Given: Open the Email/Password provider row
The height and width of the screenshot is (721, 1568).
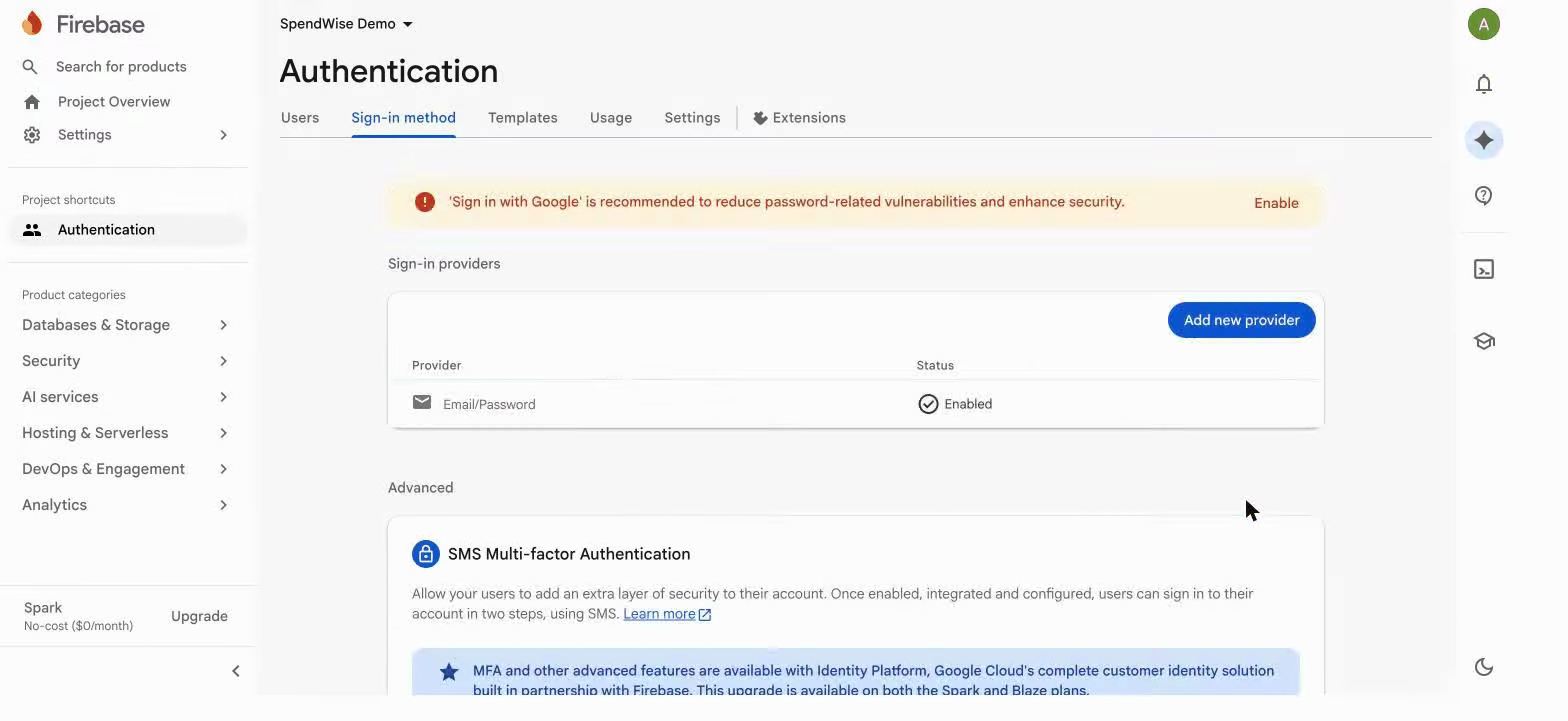Looking at the screenshot, I should point(856,404).
